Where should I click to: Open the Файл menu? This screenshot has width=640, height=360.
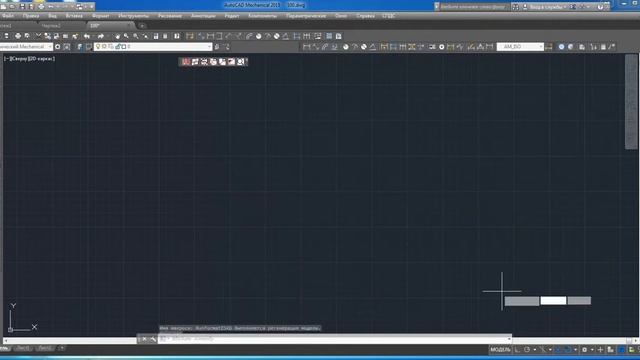pyautogui.click(x=8, y=16)
